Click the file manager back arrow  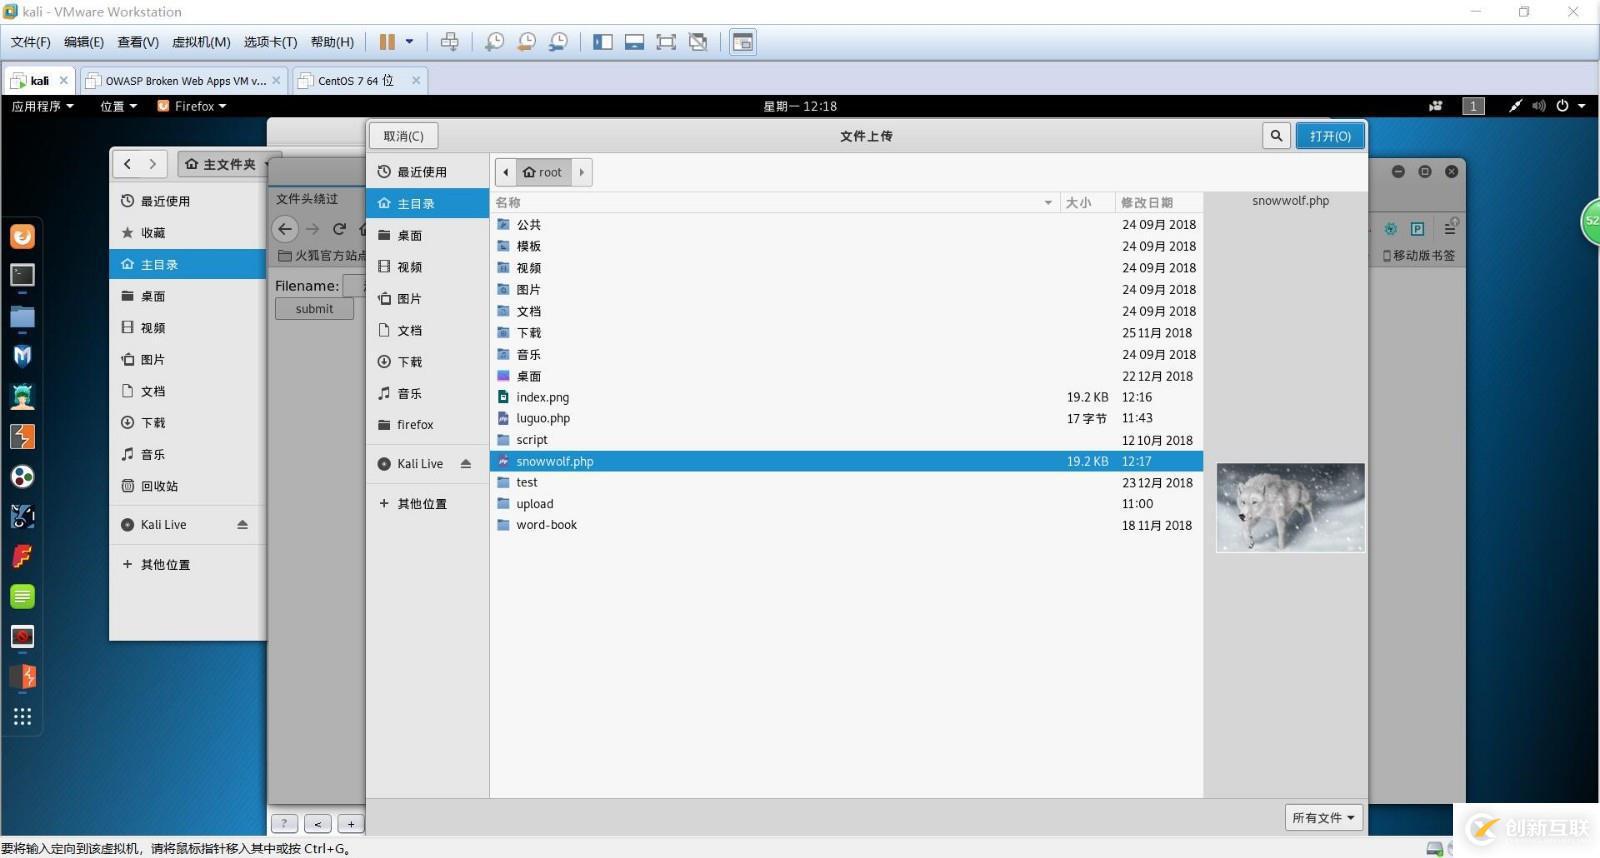click(x=127, y=164)
